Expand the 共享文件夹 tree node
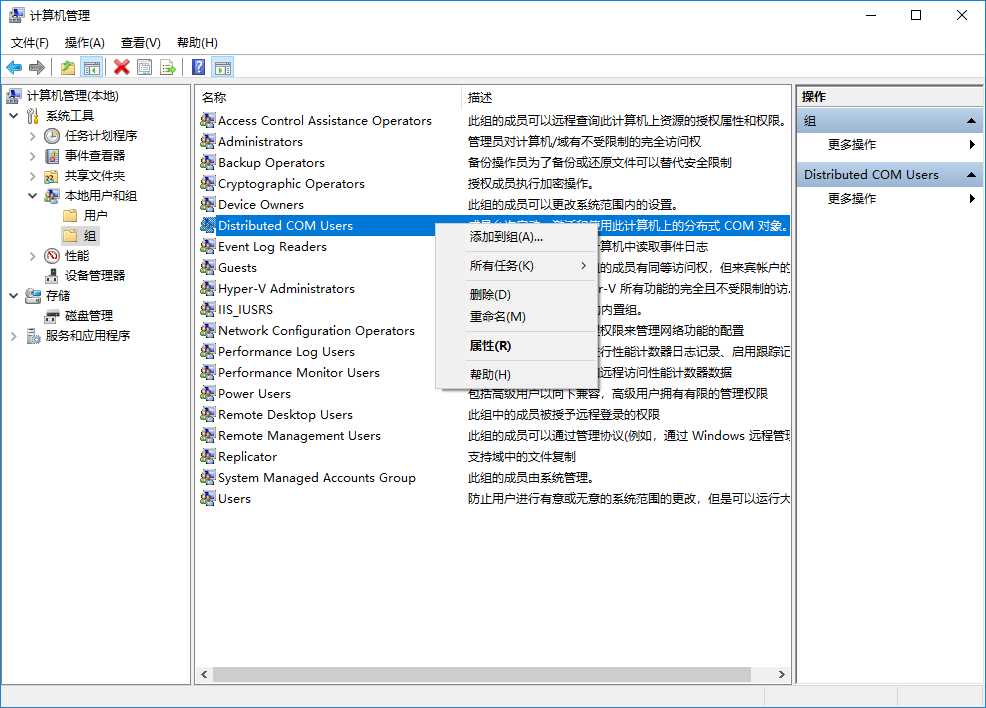Viewport: 986px width, 708px height. pyautogui.click(x=33, y=176)
